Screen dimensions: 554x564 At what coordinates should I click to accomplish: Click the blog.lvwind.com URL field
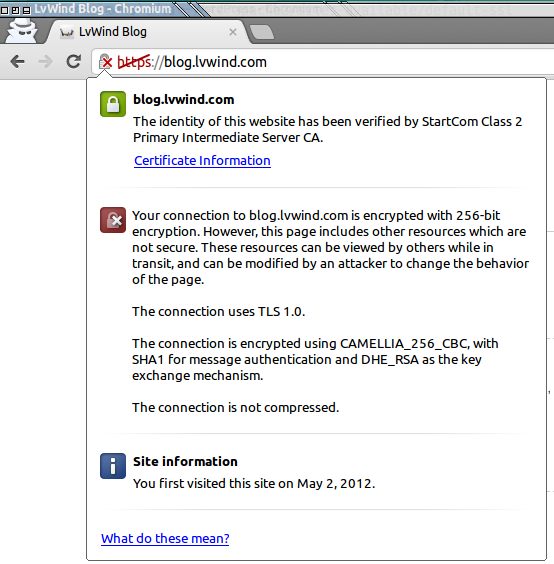point(320,62)
